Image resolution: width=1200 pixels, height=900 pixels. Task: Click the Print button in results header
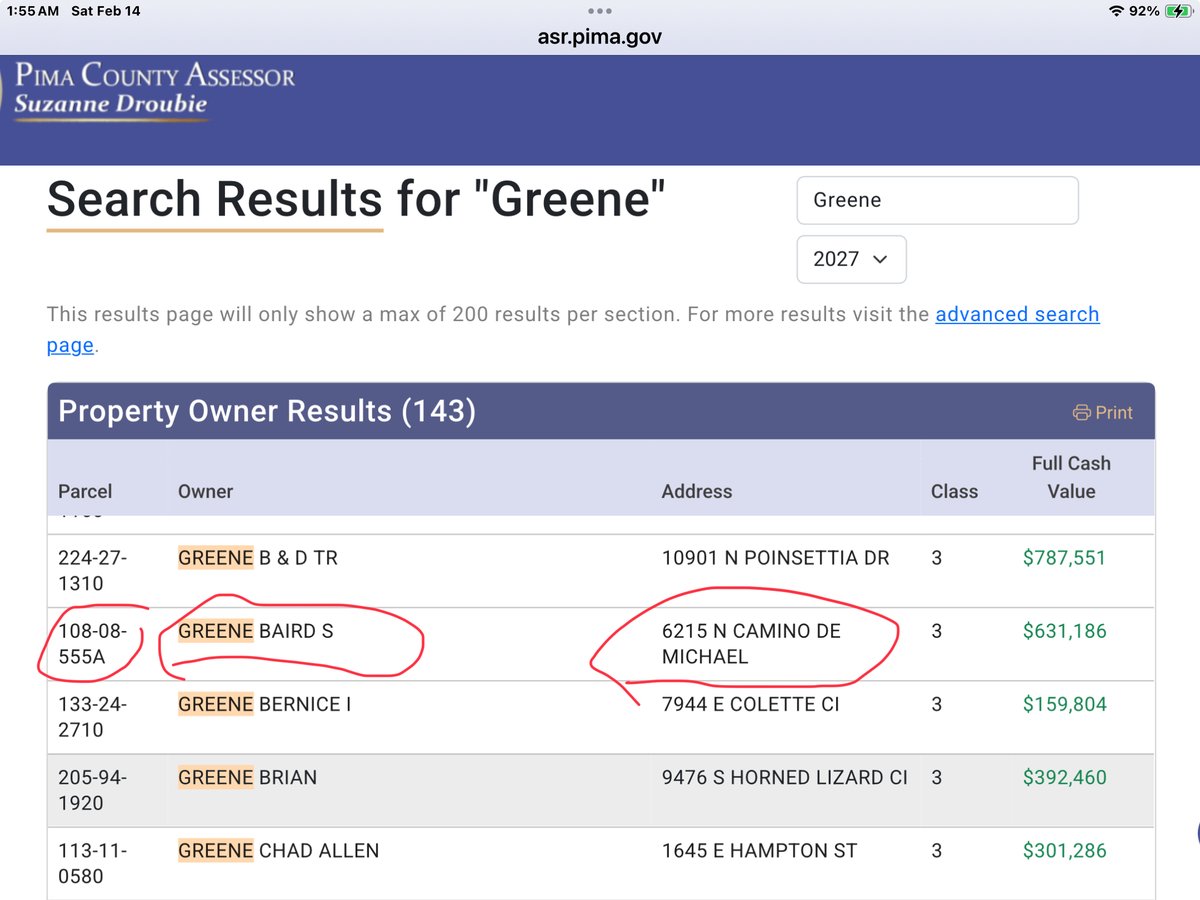pyautogui.click(x=1103, y=412)
